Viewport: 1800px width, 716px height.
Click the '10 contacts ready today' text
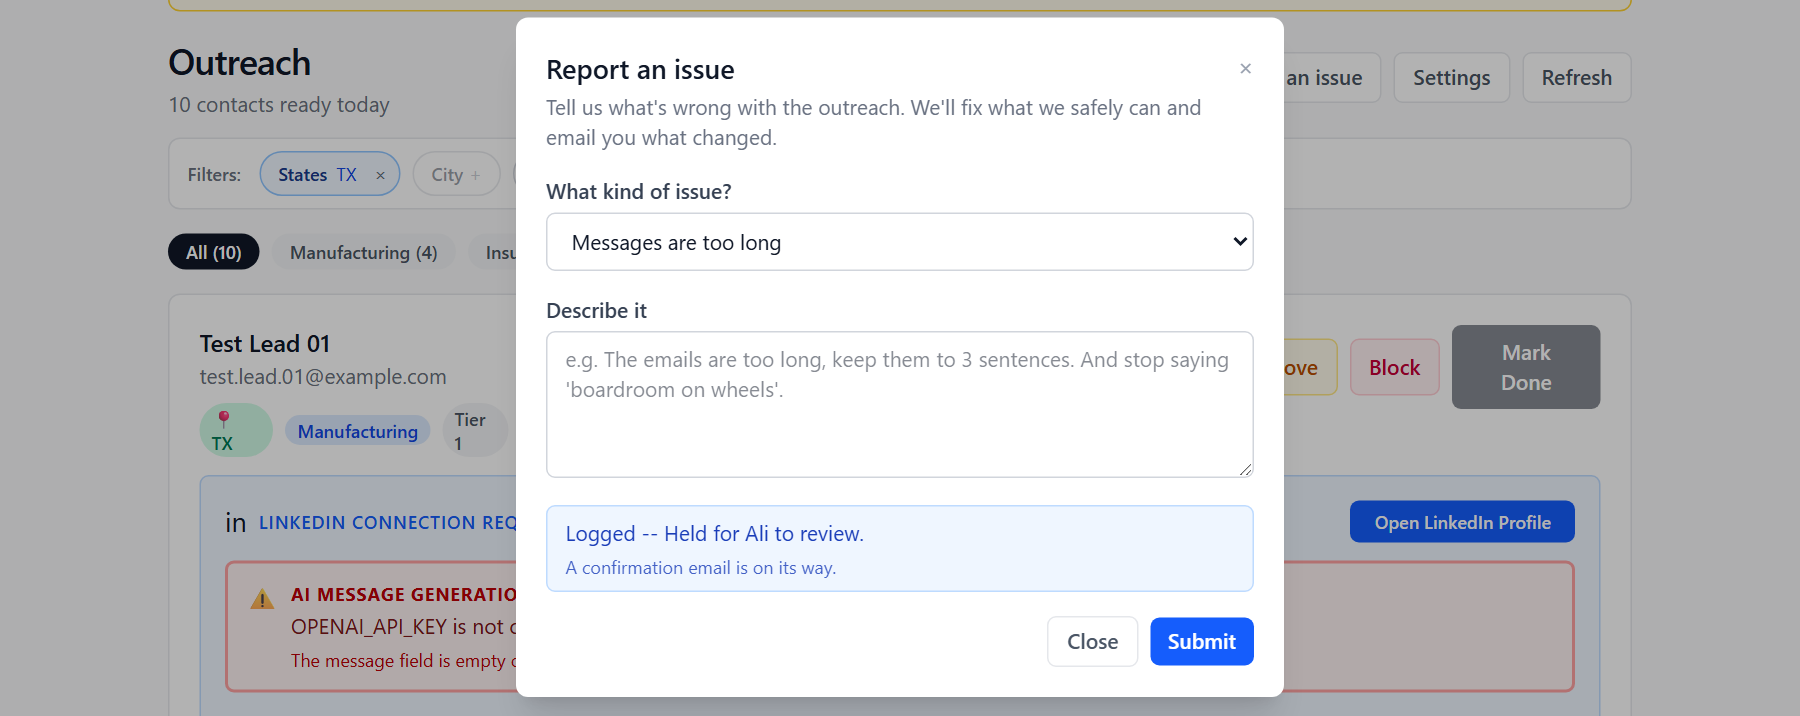point(279,105)
